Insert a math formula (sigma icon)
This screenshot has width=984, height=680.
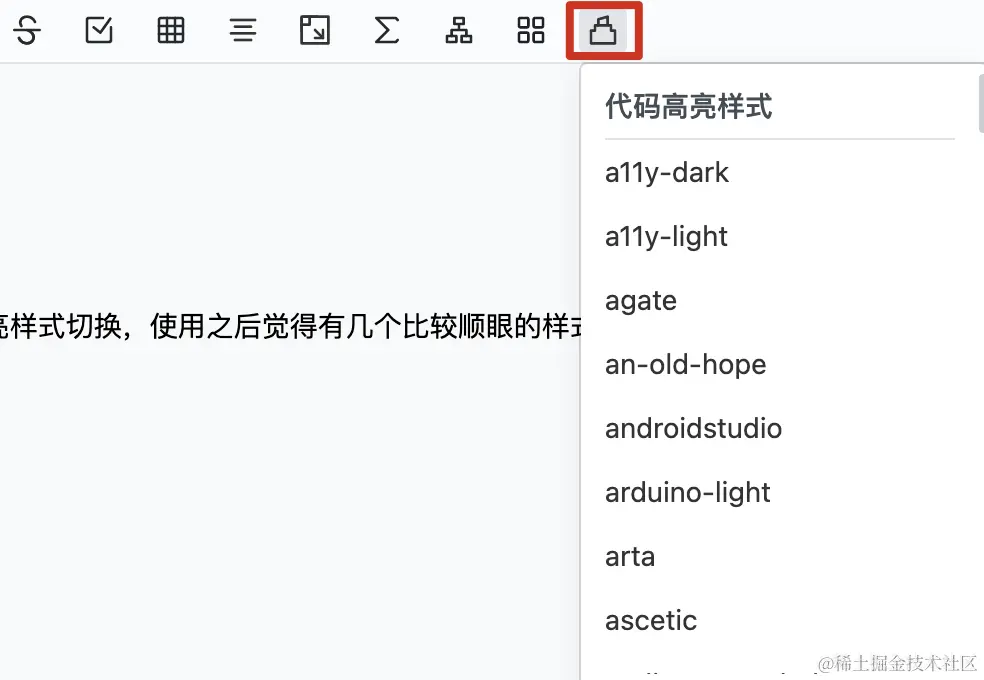[387, 30]
